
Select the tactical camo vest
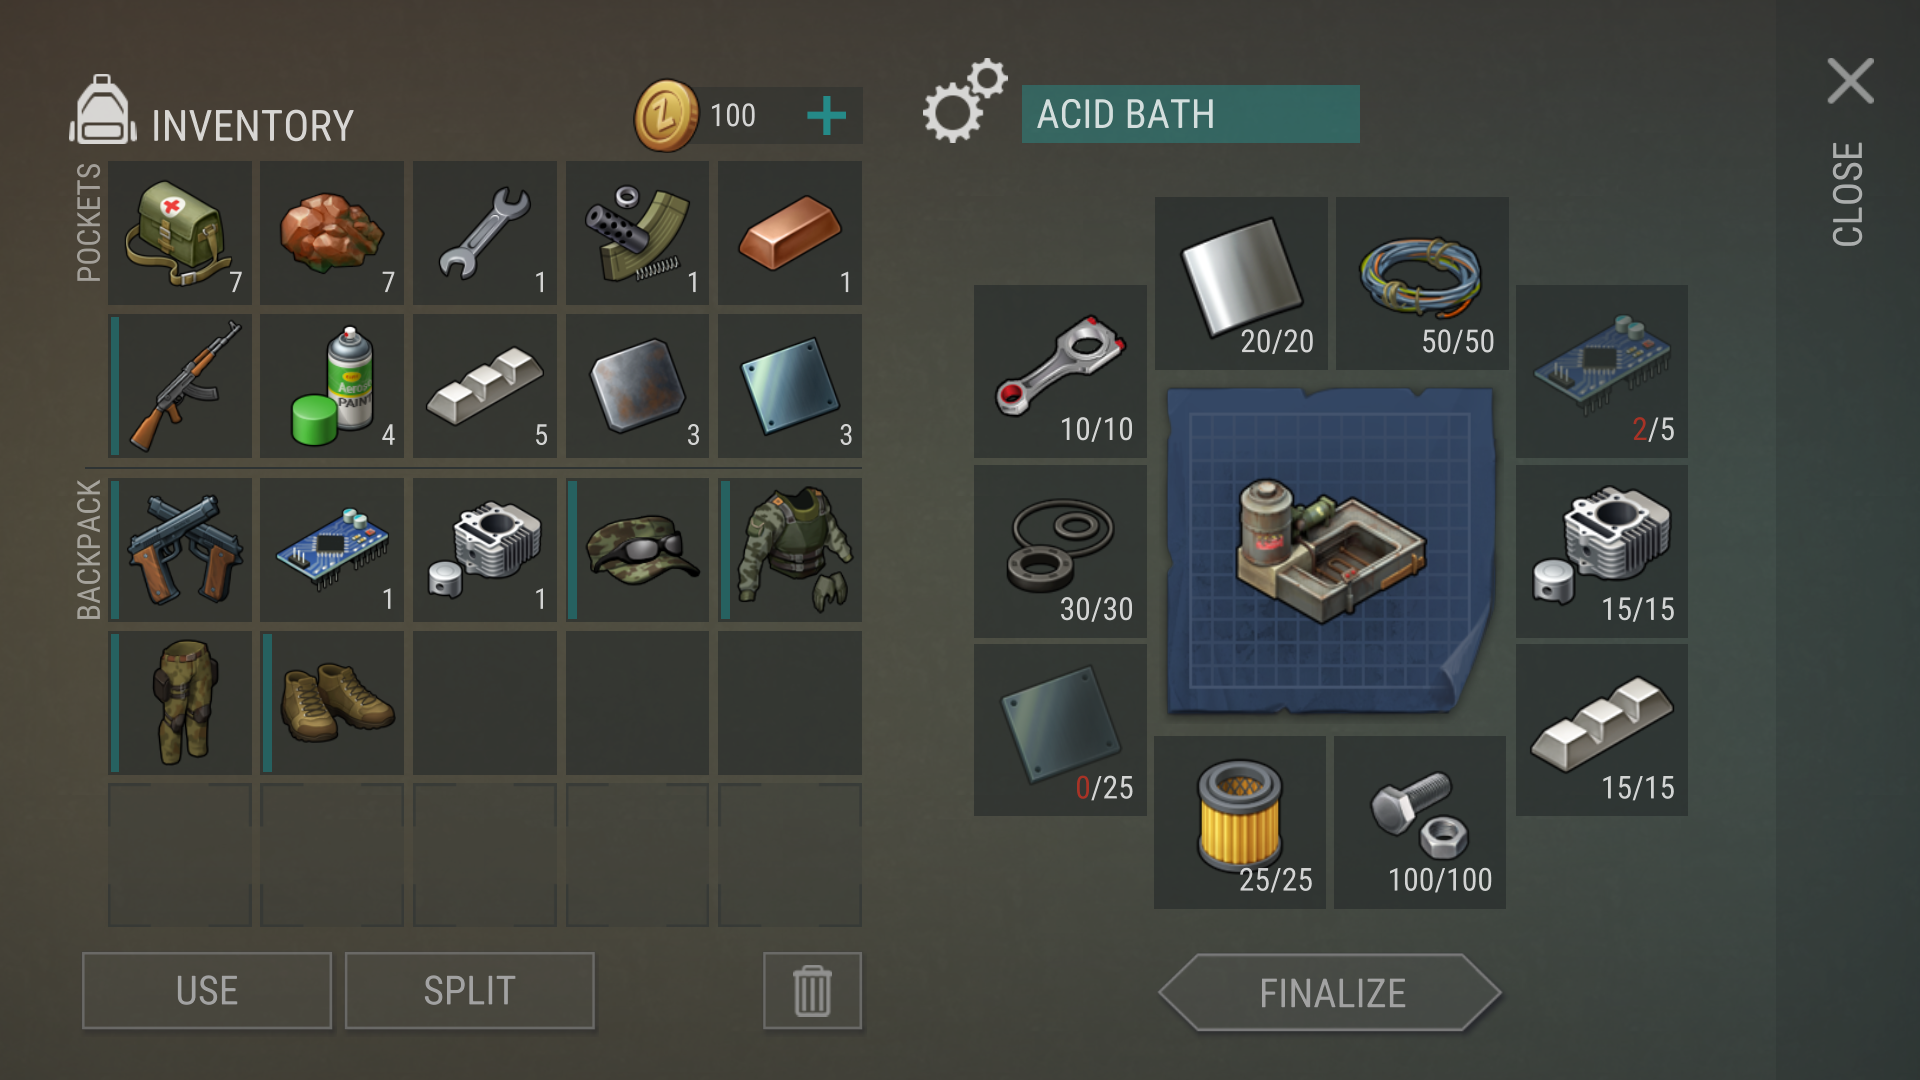790,550
